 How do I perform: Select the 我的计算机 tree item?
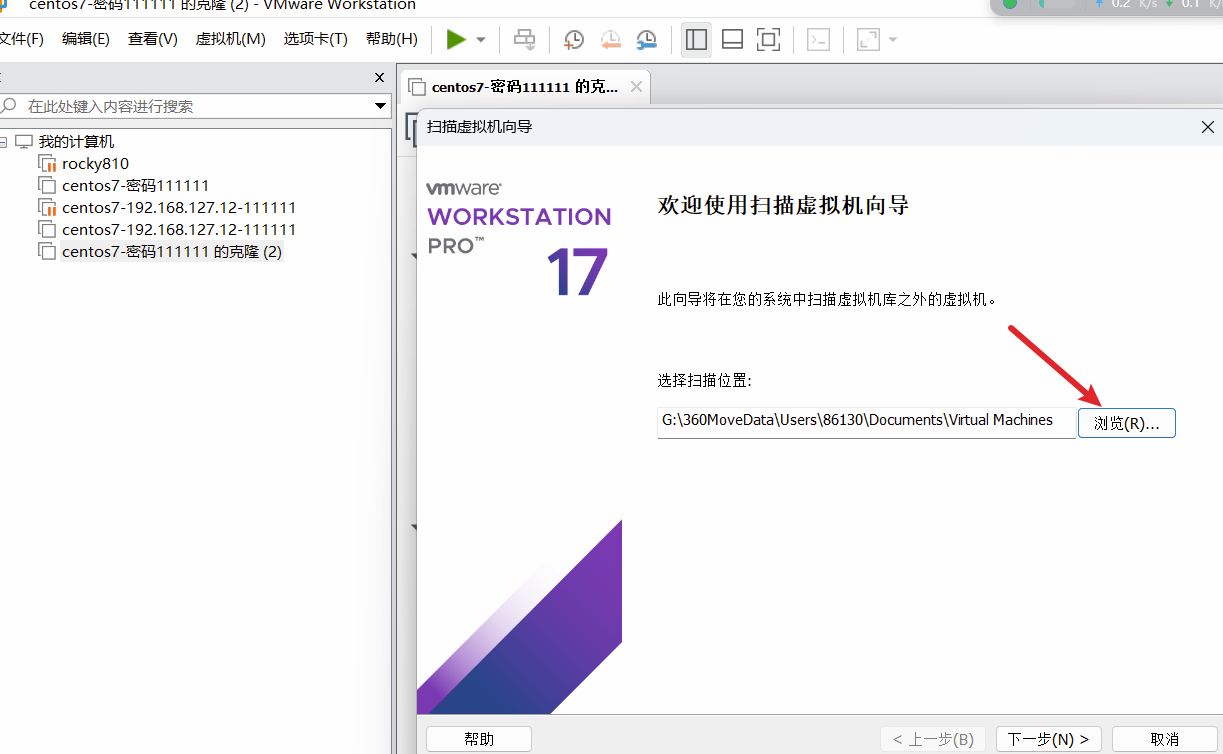click(x=76, y=142)
